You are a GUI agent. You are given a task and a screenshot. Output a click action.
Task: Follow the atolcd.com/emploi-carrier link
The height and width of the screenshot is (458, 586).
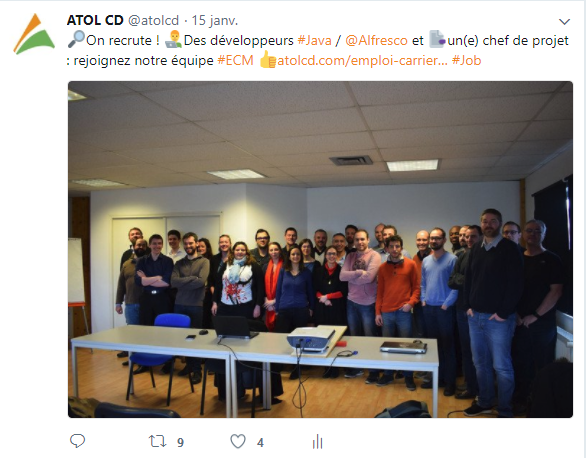(x=362, y=61)
